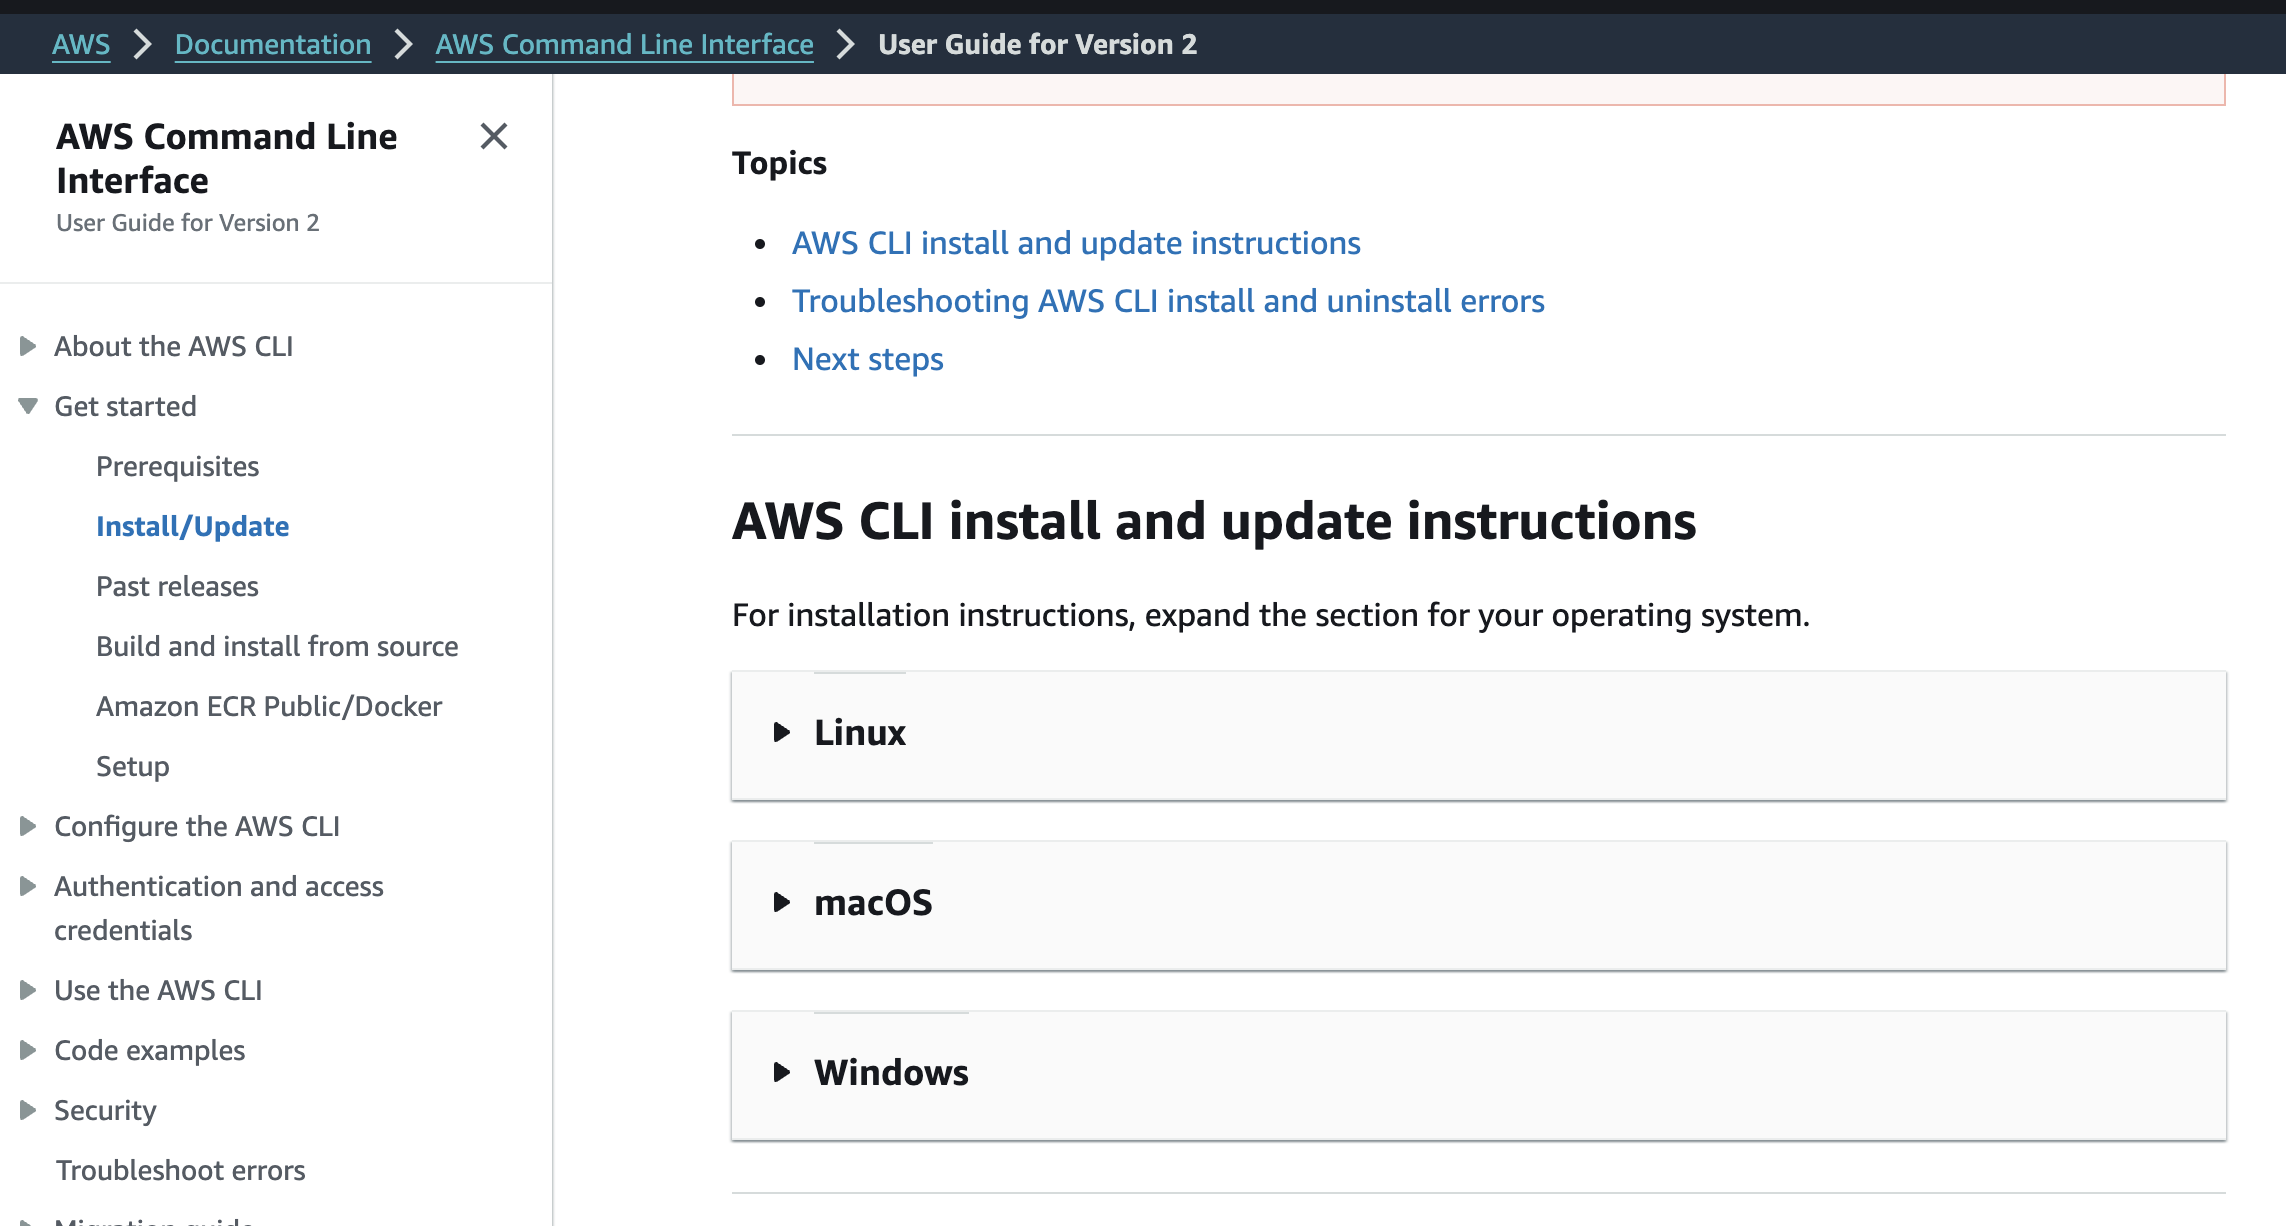Collapse the Get started tree arrow
Image resolution: width=2286 pixels, height=1226 pixels.
pyautogui.click(x=28, y=406)
